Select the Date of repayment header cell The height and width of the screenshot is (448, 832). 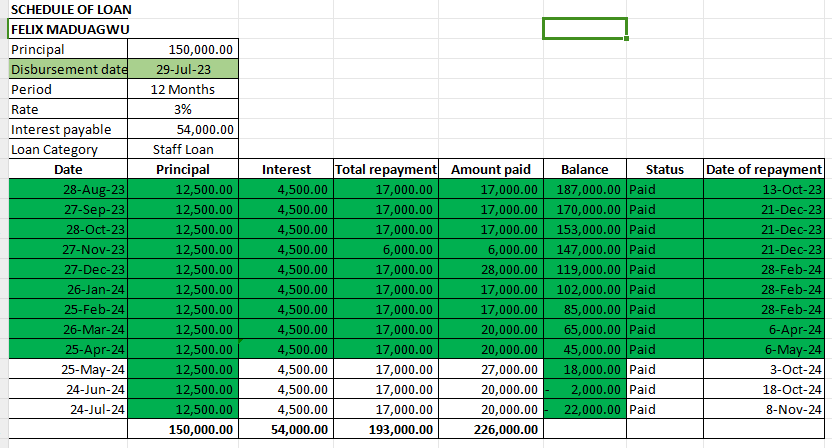tap(764, 169)
